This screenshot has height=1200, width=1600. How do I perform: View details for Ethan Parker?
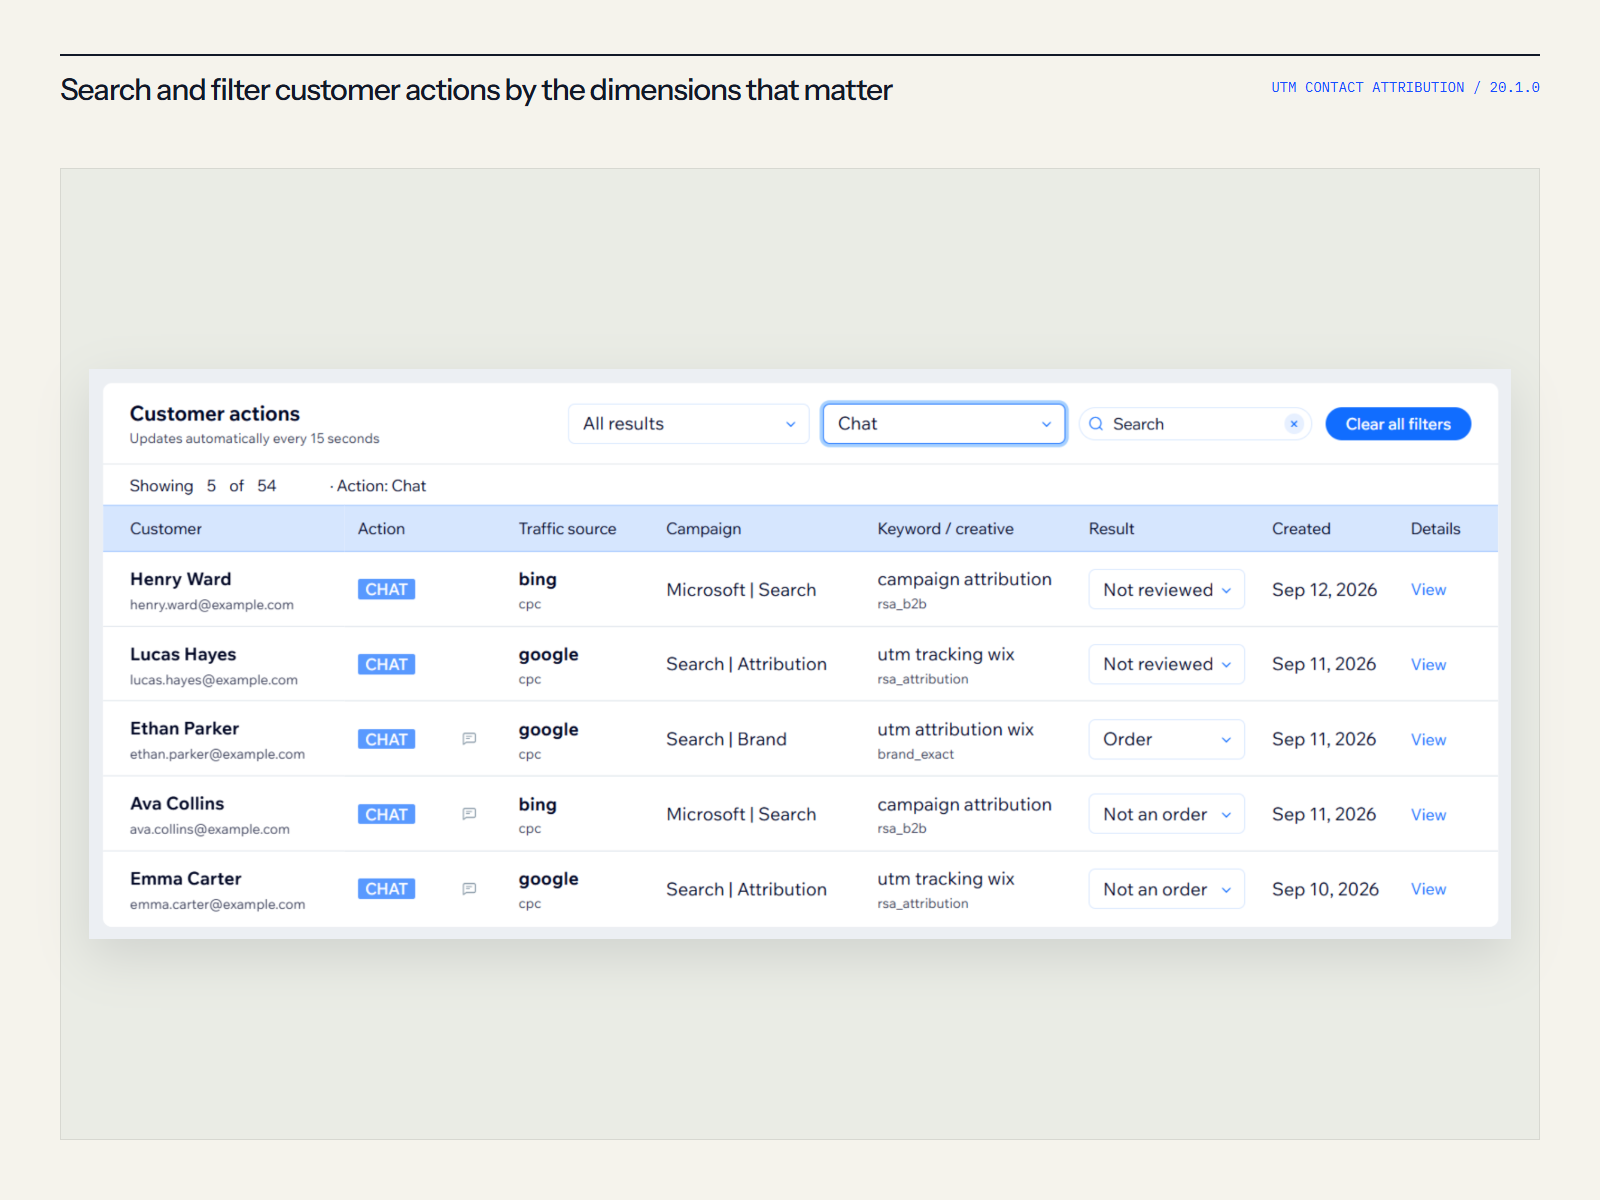pyautogui.click(x=1428, y=740)
